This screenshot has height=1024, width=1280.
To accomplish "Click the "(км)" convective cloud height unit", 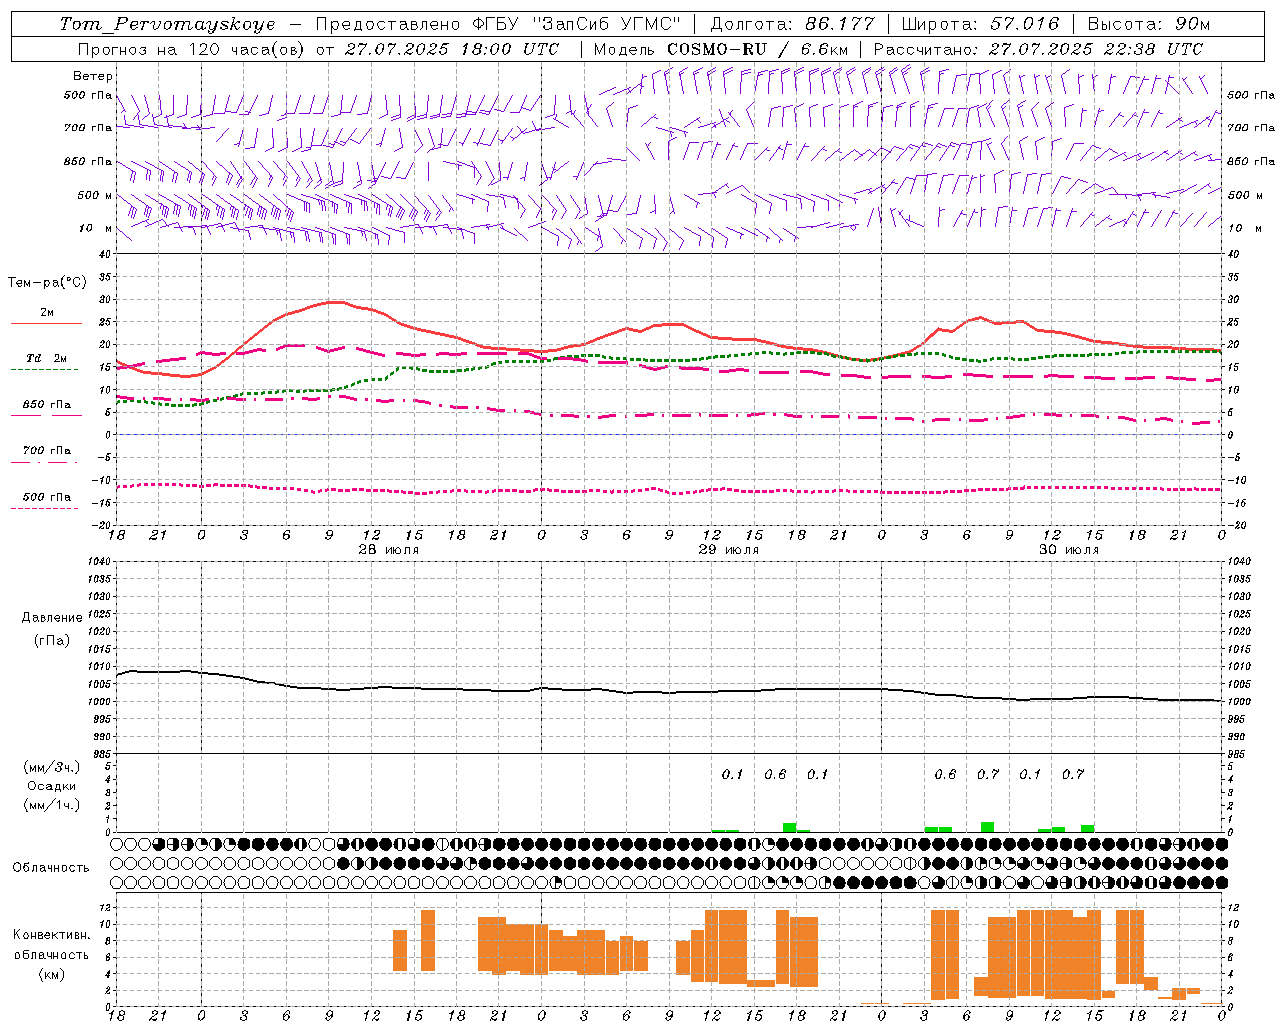I will (52, 974).
